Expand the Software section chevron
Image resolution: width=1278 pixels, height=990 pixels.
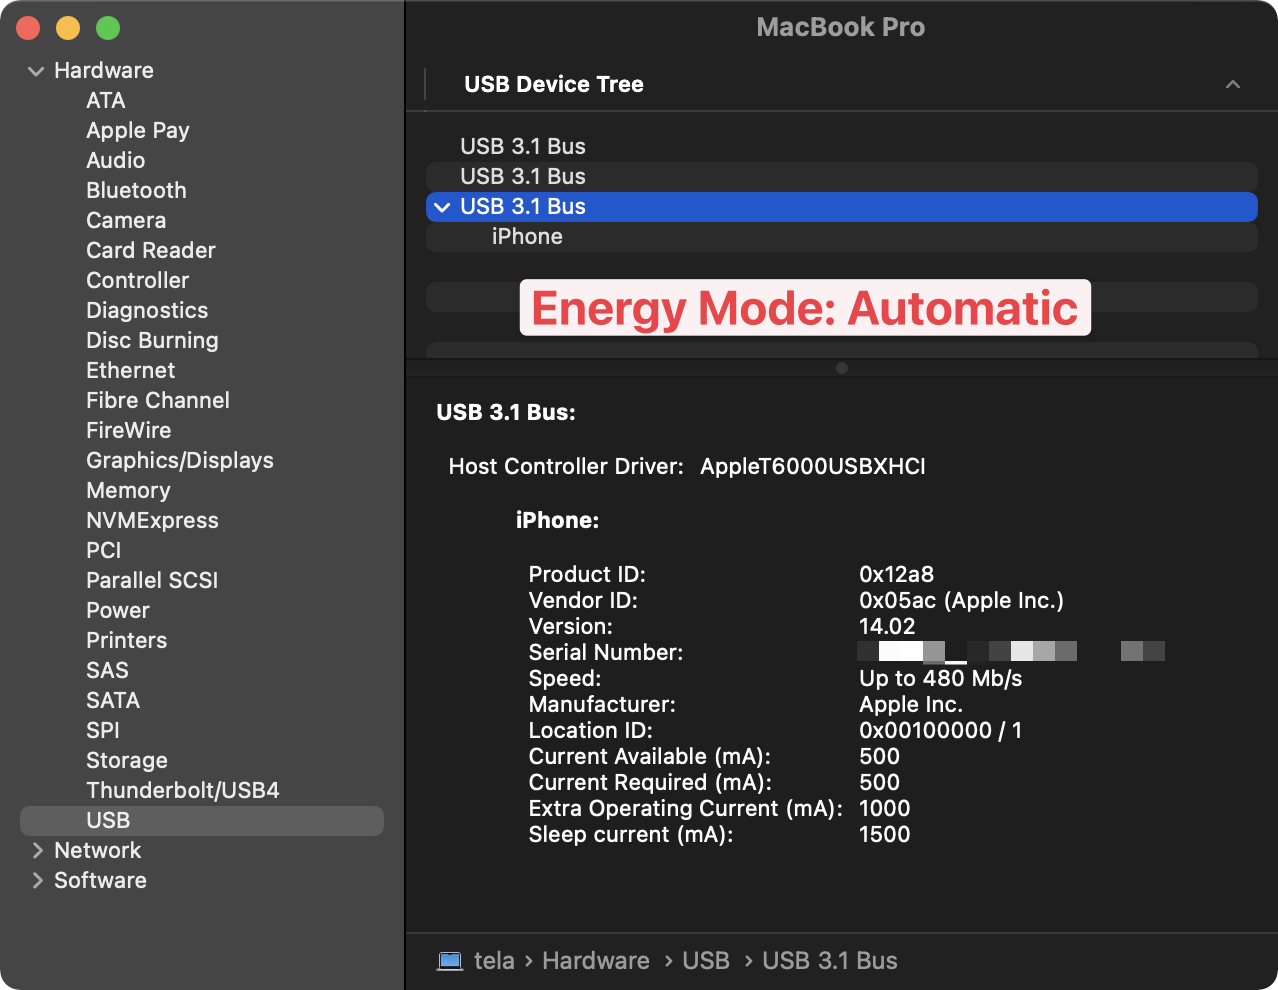(x=37, y=881)
